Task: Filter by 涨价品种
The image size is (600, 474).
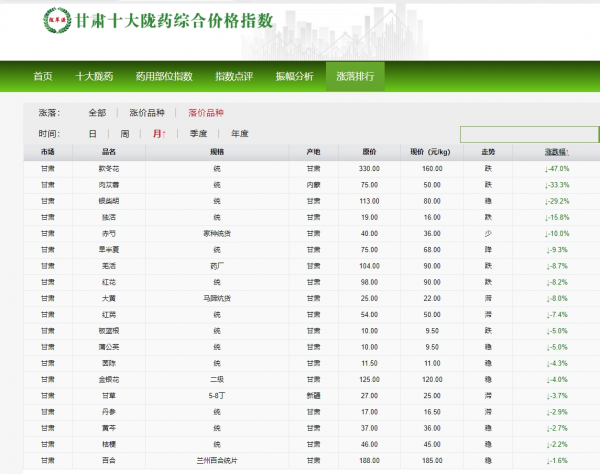Action: [x=147, y=113]
